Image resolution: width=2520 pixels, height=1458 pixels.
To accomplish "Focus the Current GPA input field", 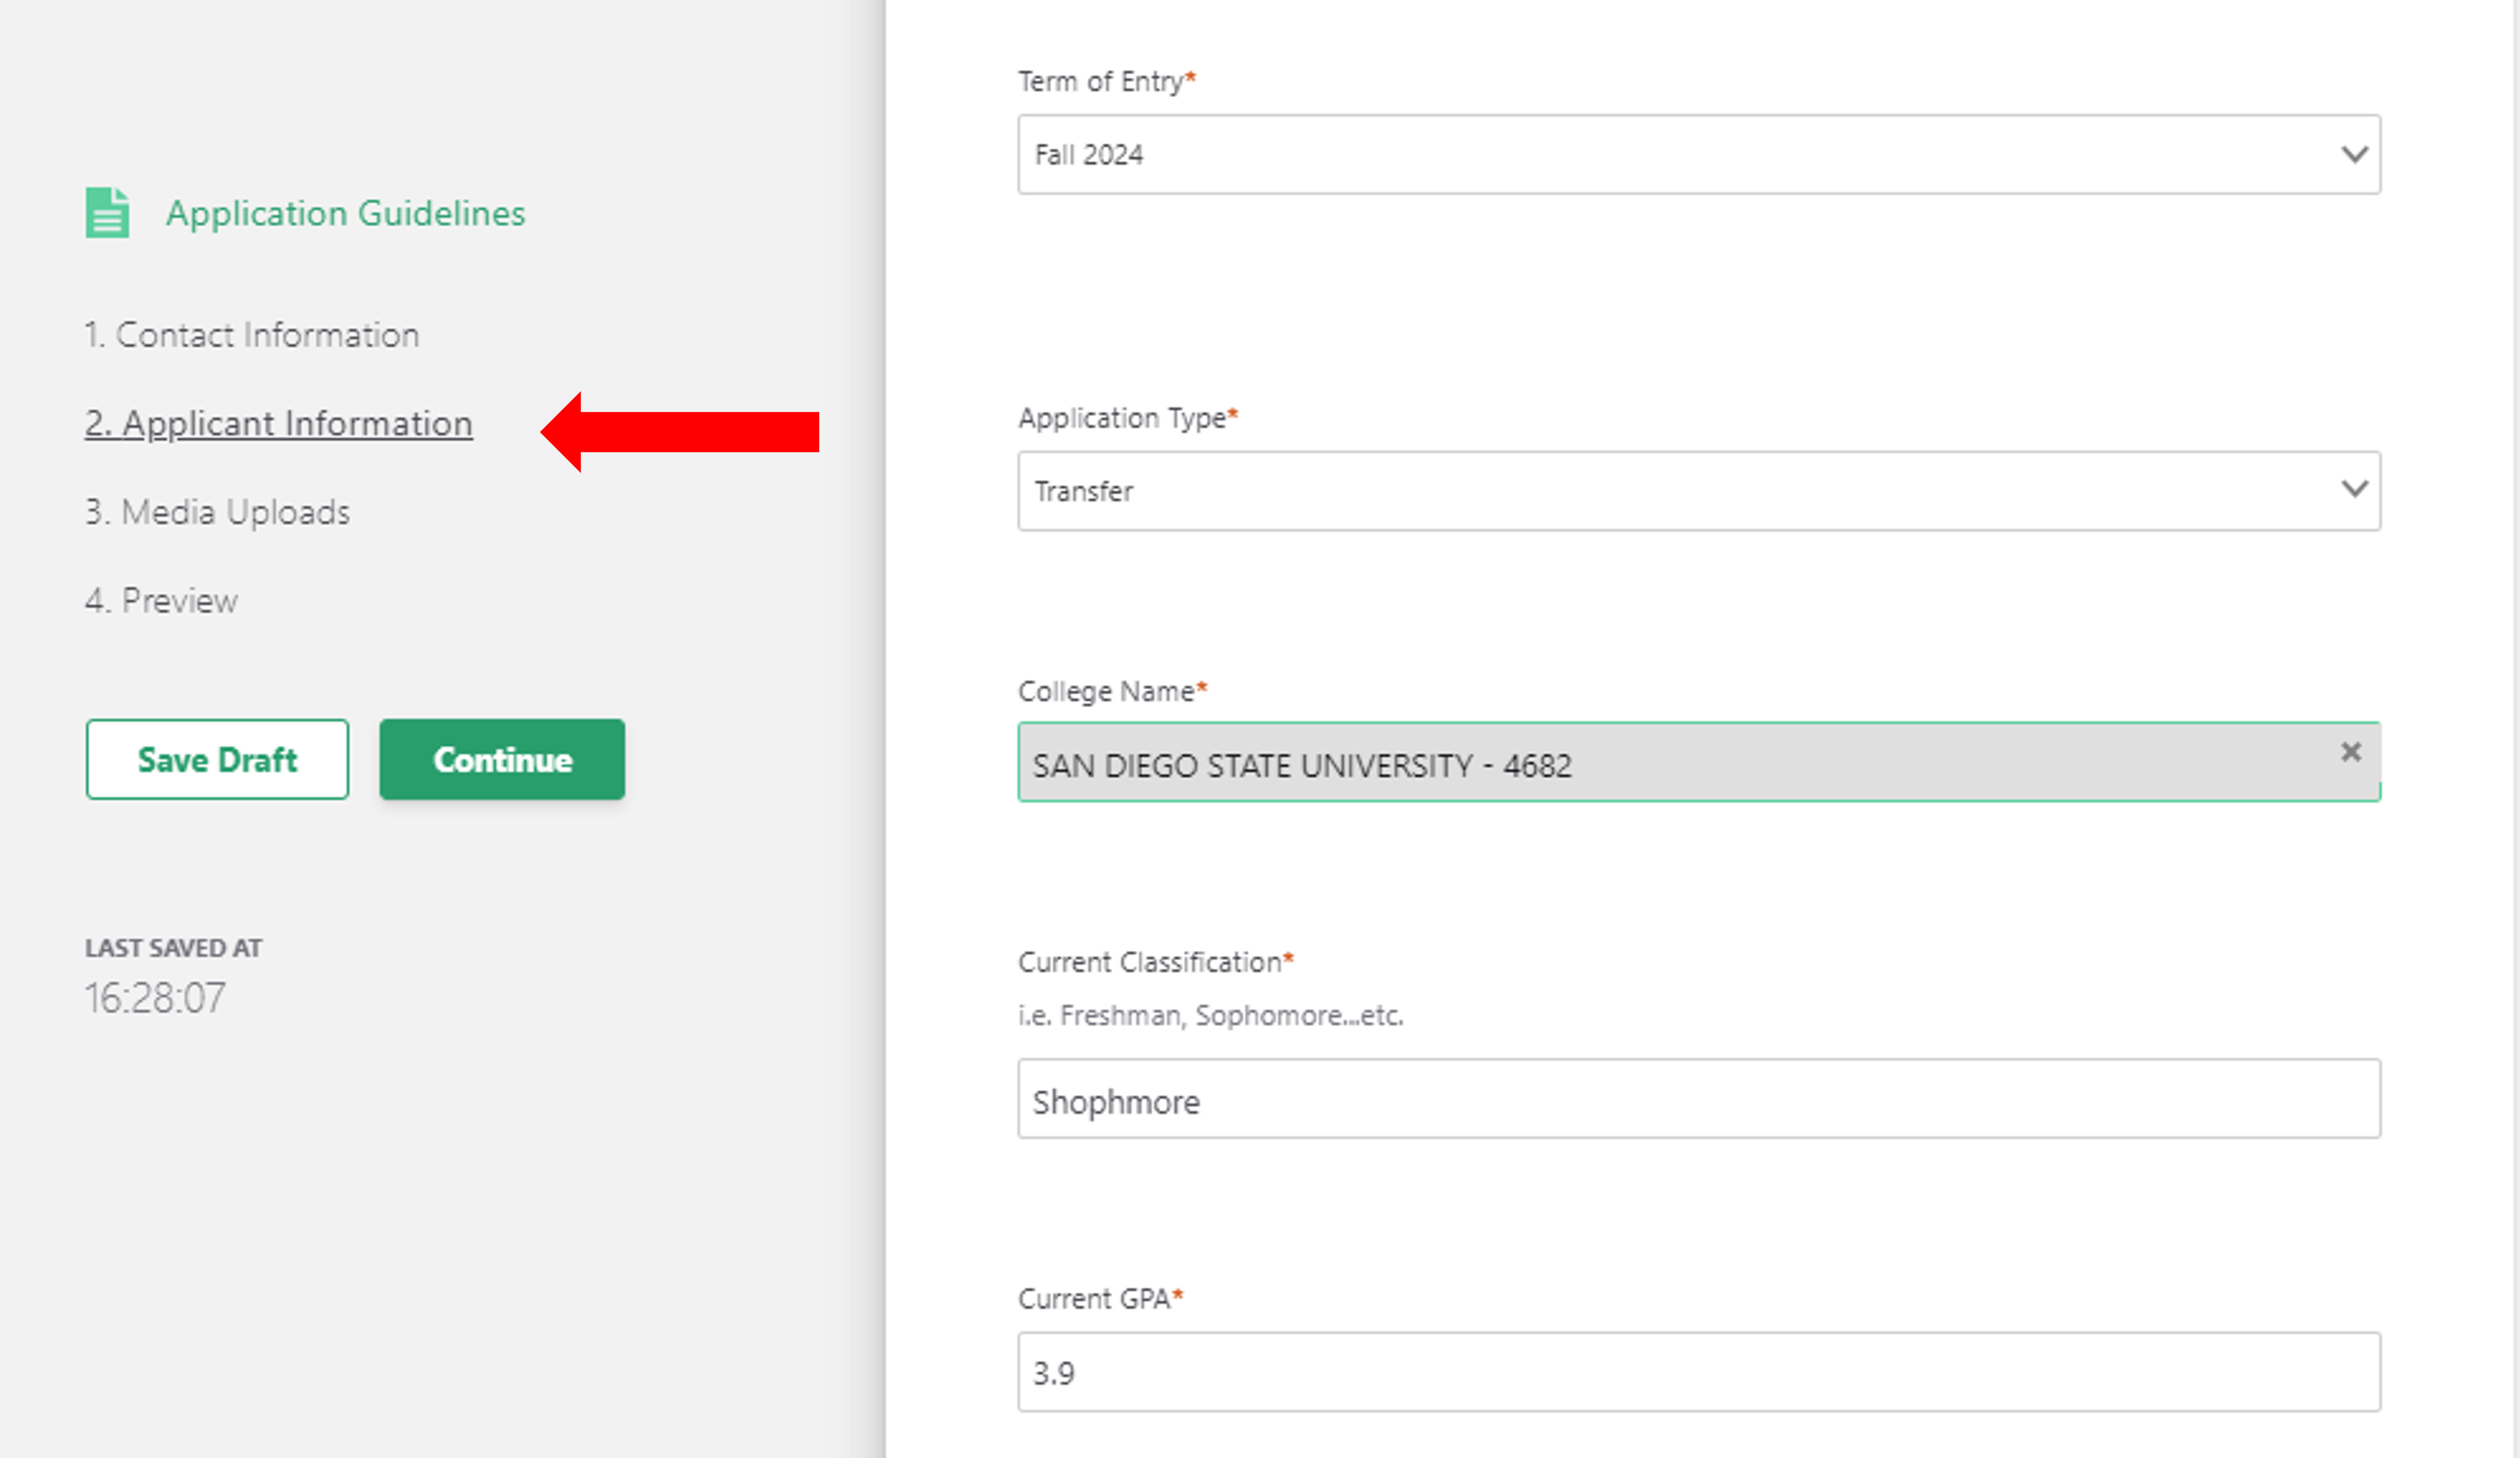I will [1698, 1372].
